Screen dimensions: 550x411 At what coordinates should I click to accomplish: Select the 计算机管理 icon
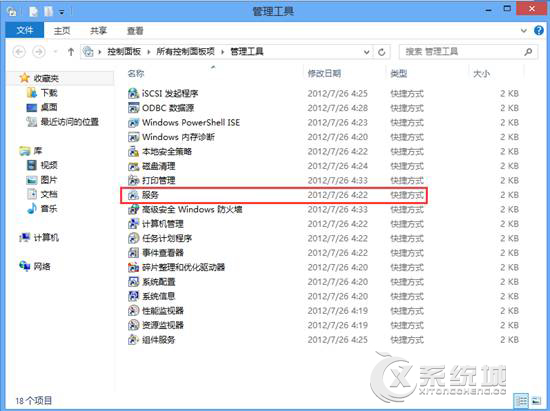coord(134,224)
